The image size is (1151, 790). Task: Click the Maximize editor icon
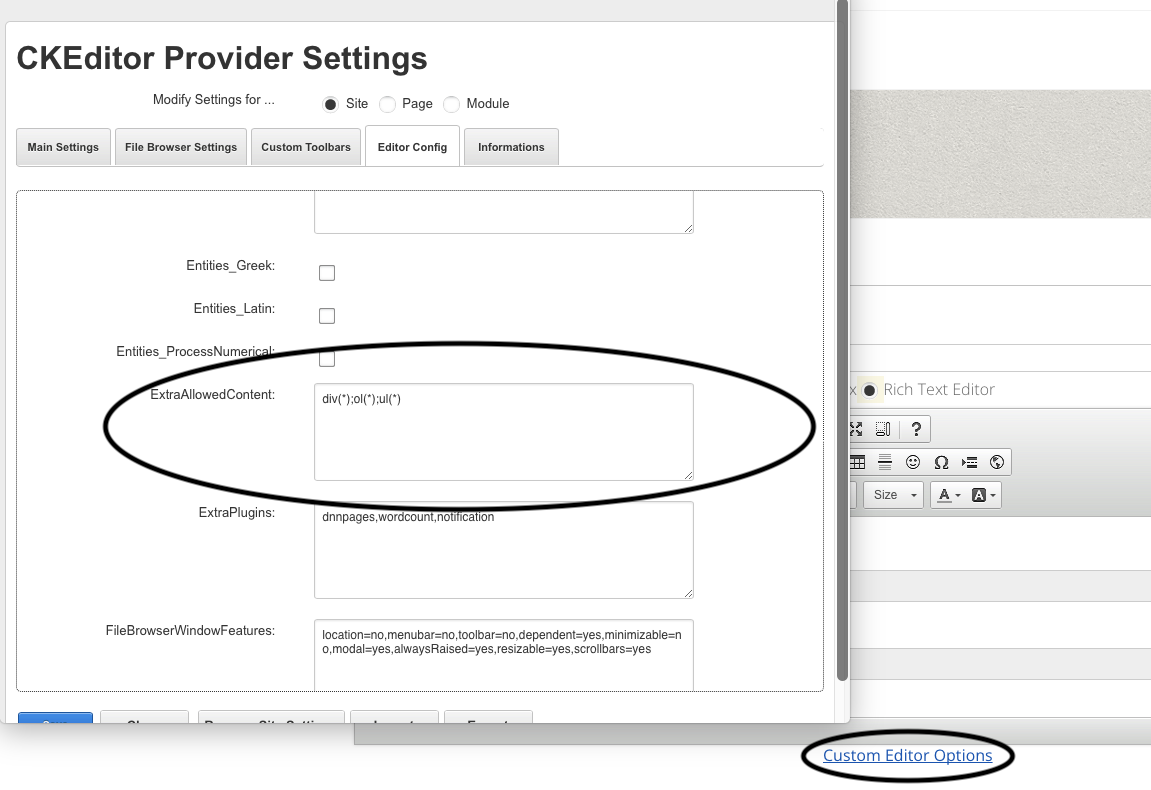tap(856, 430)
